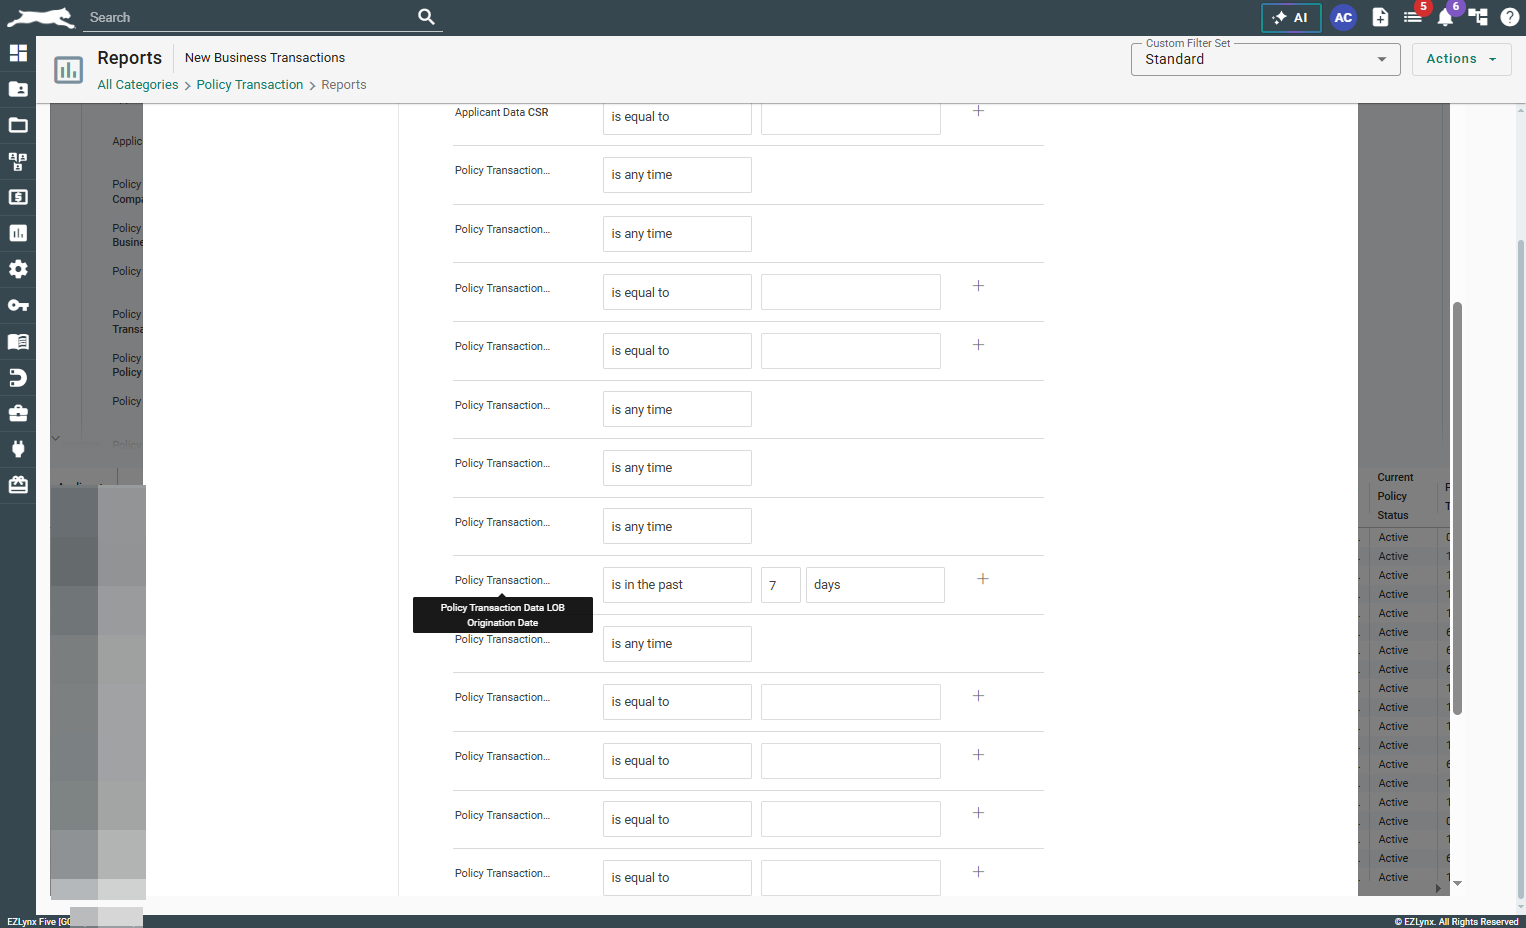Open Applicant Data CSR 'is equal to' dropdown

[x=677, y=117]
